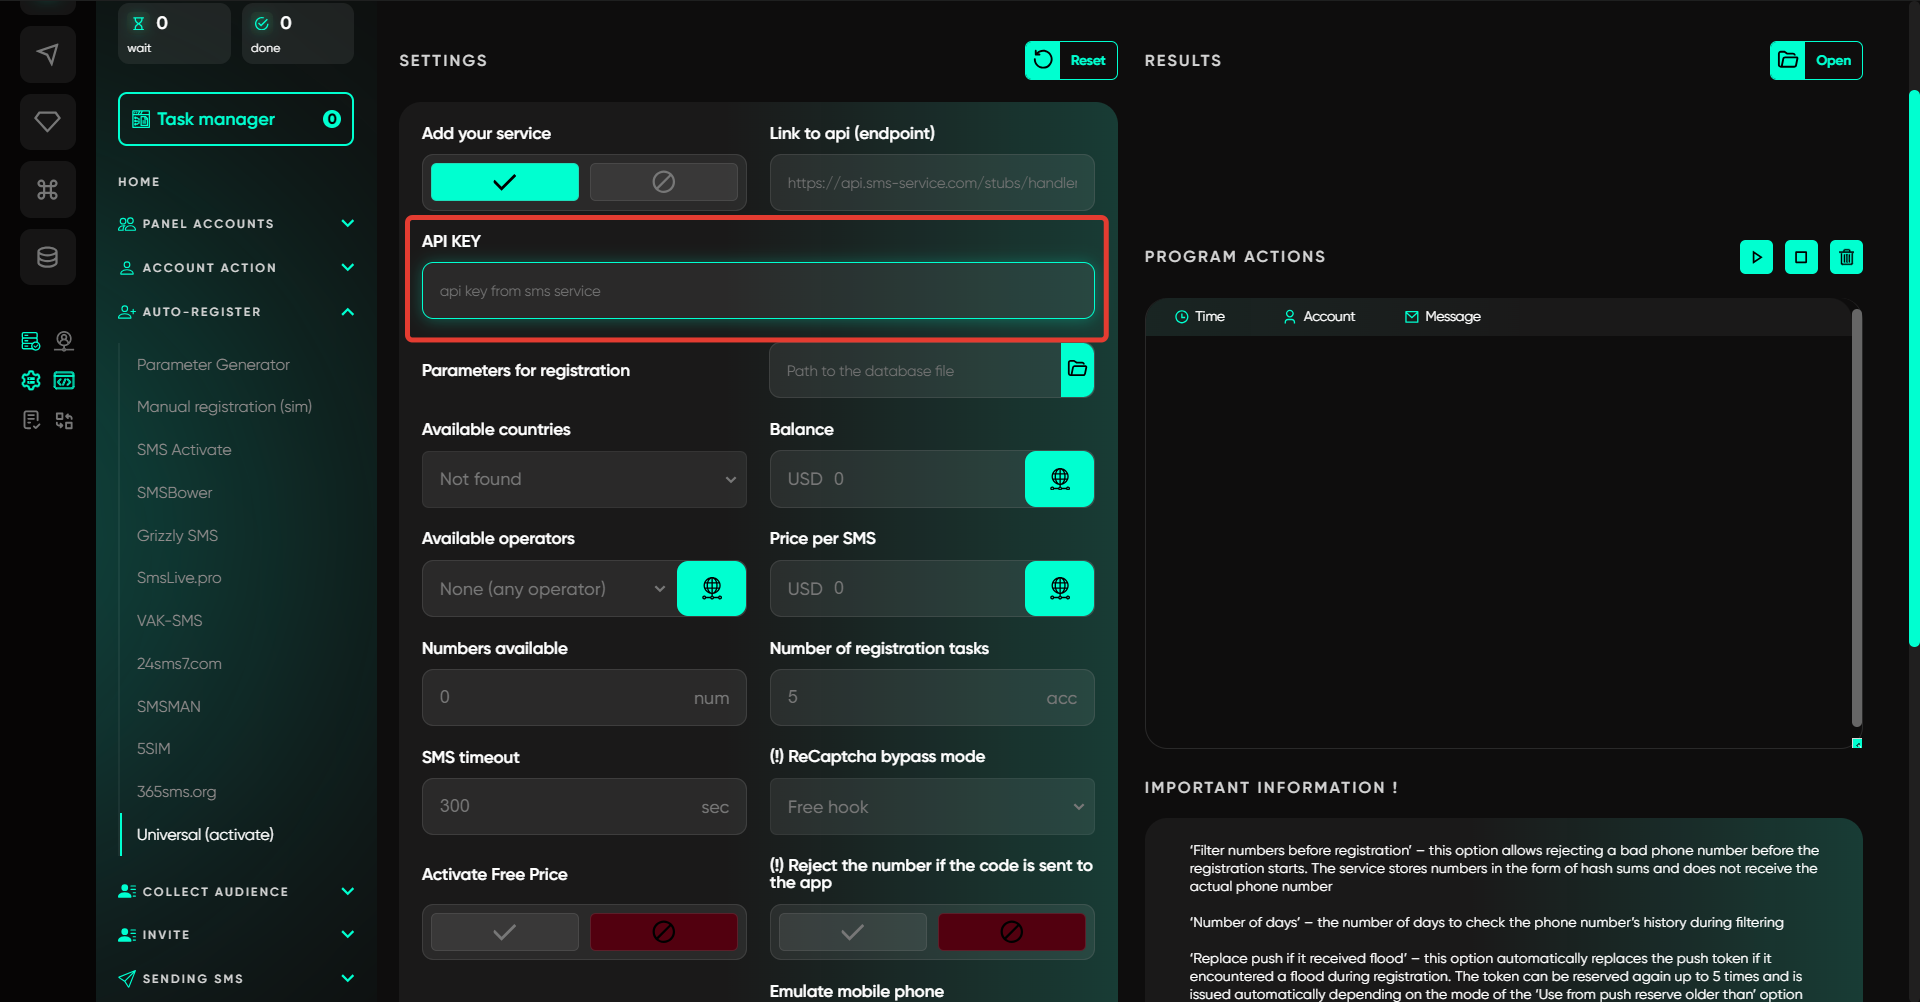Click the database icon in left sidebar
This screenshot has width=1920, height=1002.
tap(47, 257)
